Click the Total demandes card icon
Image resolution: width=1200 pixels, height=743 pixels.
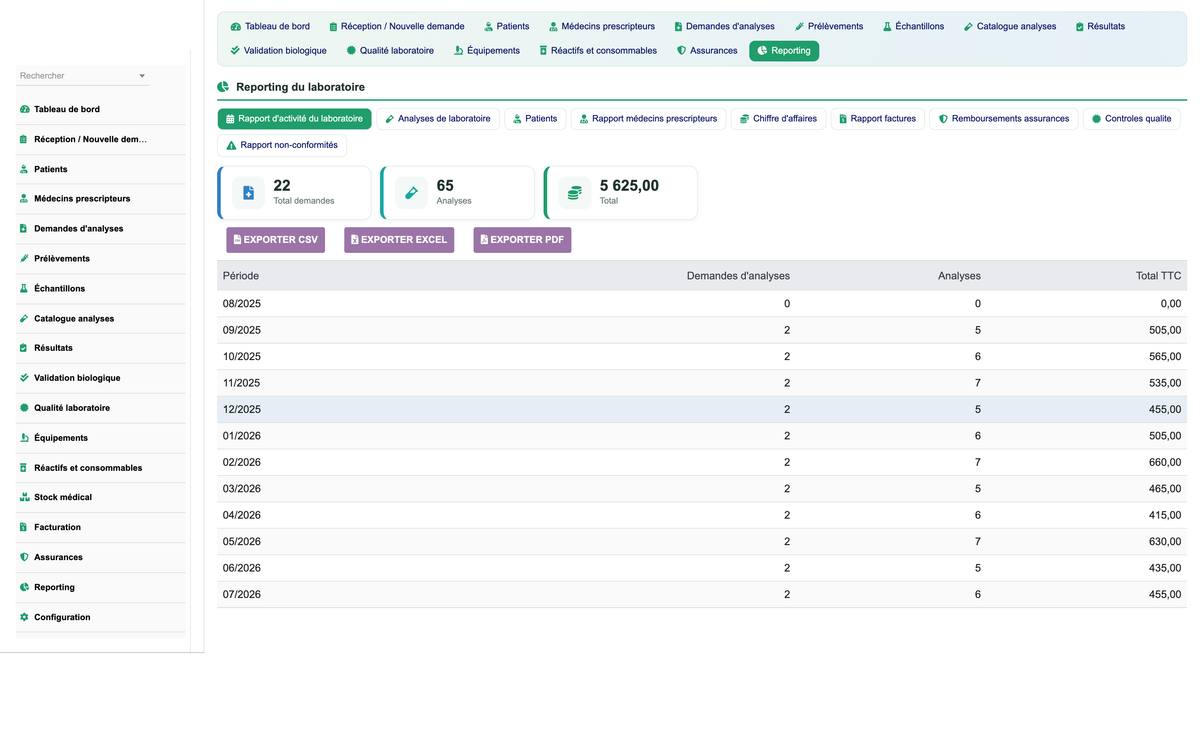coord(249,193)
